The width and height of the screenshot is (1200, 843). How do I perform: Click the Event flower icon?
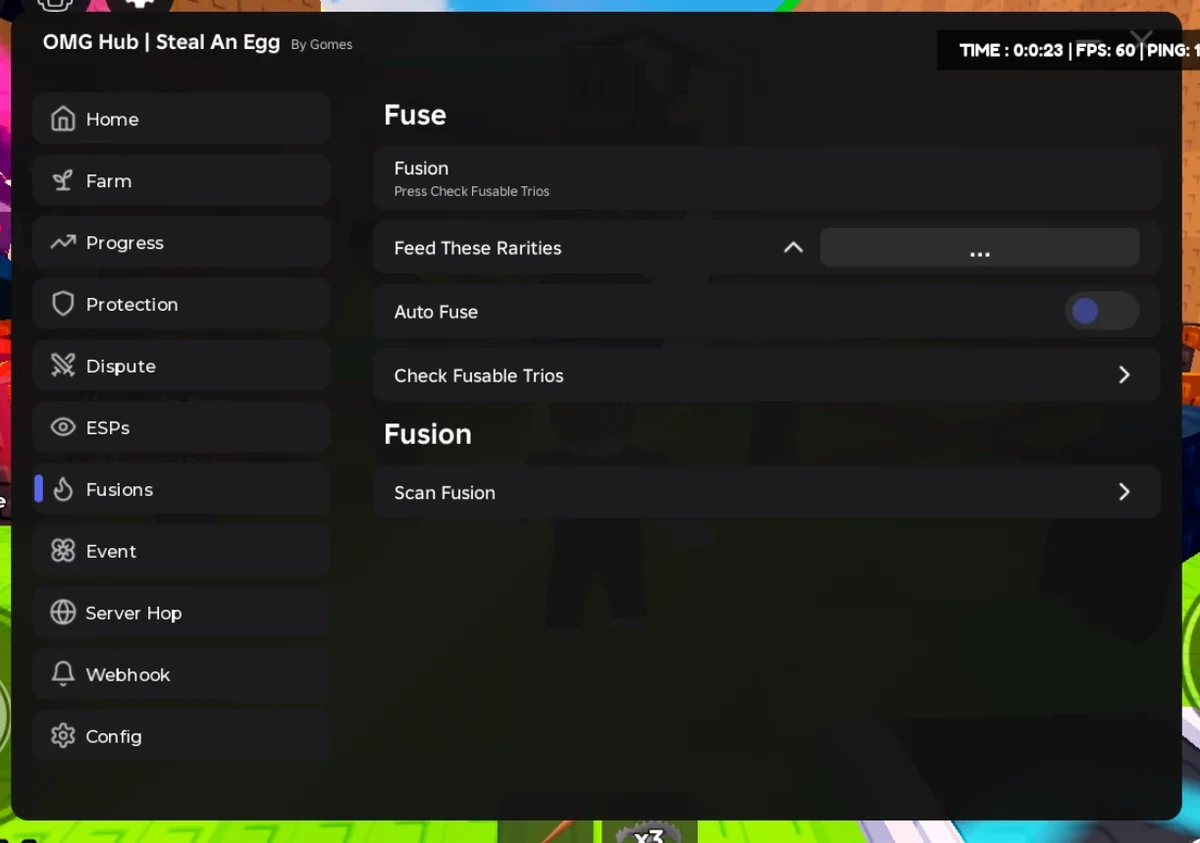[x=63, y=551]
